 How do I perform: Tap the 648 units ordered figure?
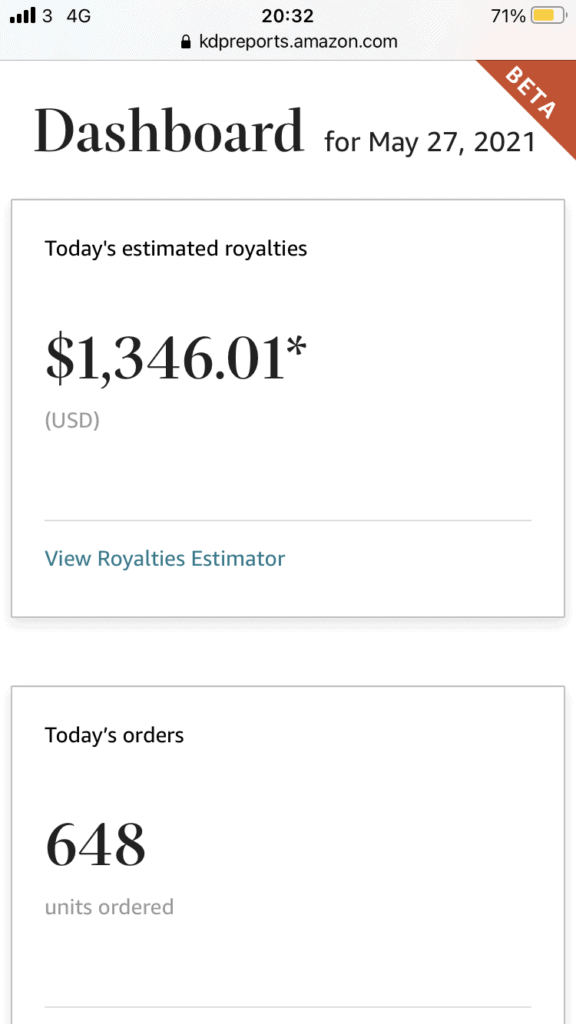(95, 844)
